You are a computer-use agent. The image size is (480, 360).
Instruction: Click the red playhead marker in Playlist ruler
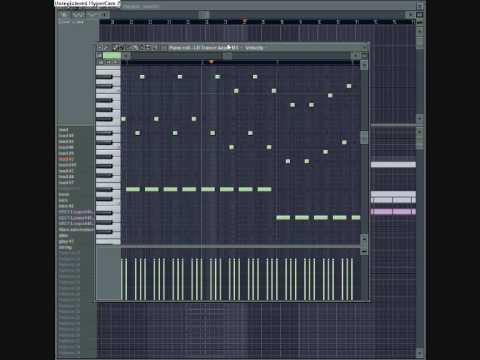tap(244, 21)
